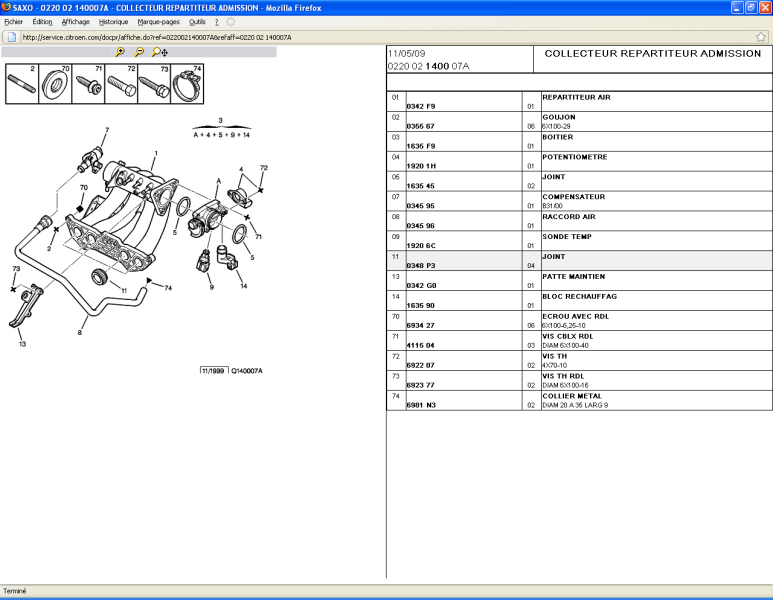This screenshot has width=773, height=600.
Task: Click part number 0342 F9
Action: [x=421, y=106]
